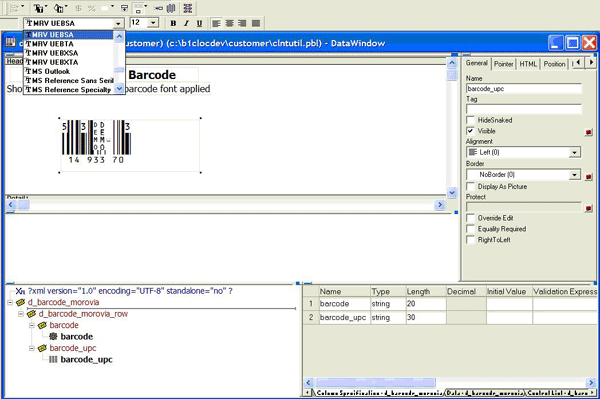Viewport: 600px width, 399px height.
Task: Click the slide/layer icon next to border box
Action: click(124, 8)
